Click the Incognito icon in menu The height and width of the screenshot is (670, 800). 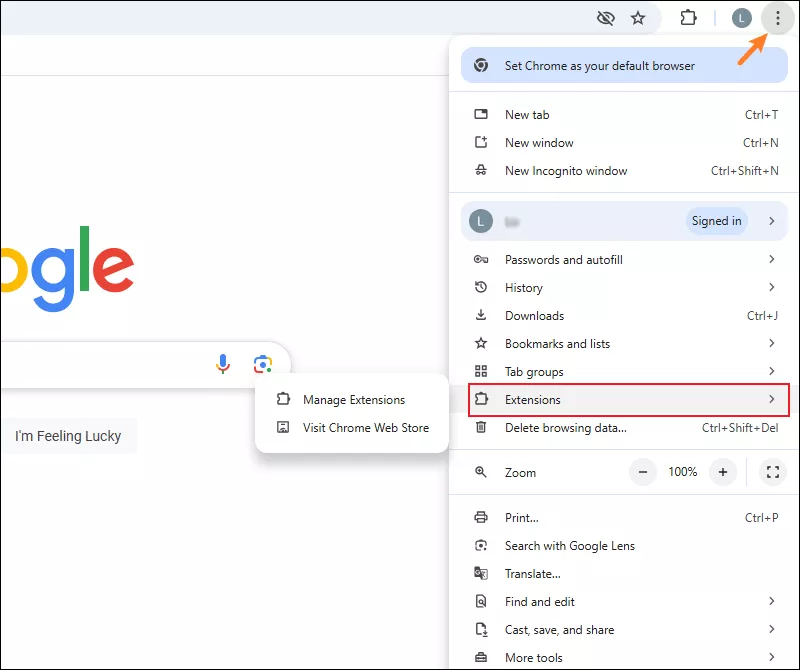481,170
